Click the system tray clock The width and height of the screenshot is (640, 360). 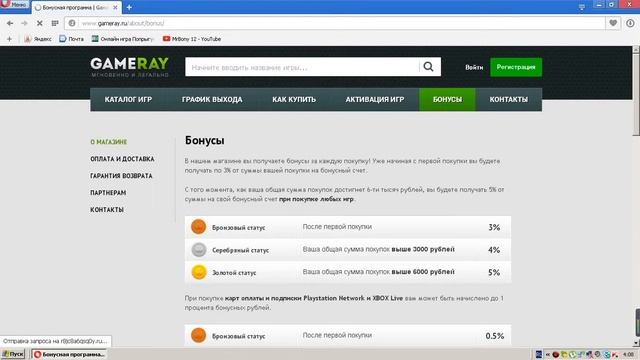pos(629,355)
